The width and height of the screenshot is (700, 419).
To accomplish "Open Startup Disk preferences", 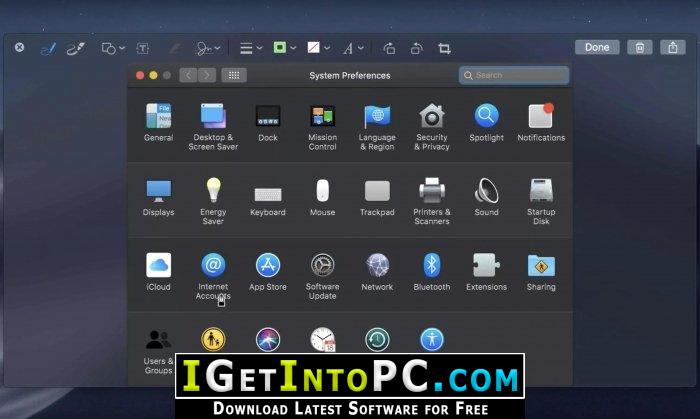I will pos(541,201).
